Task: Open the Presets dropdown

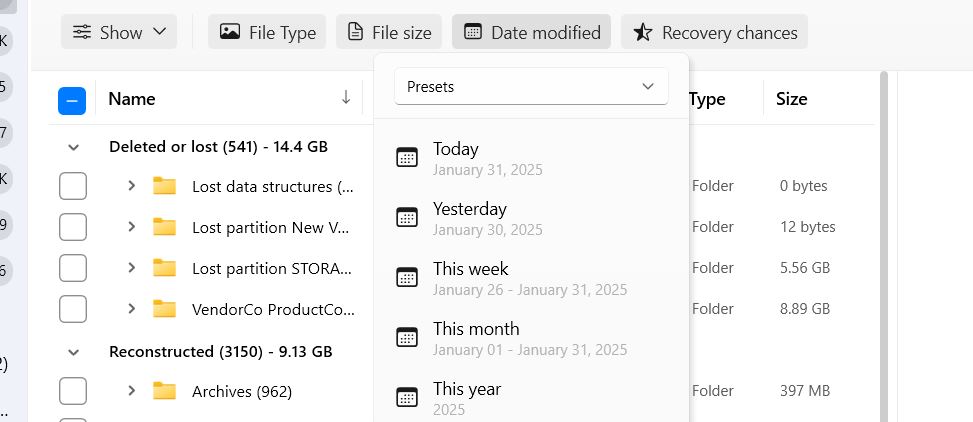Action: pyautogui.click(x=531, y=86)
